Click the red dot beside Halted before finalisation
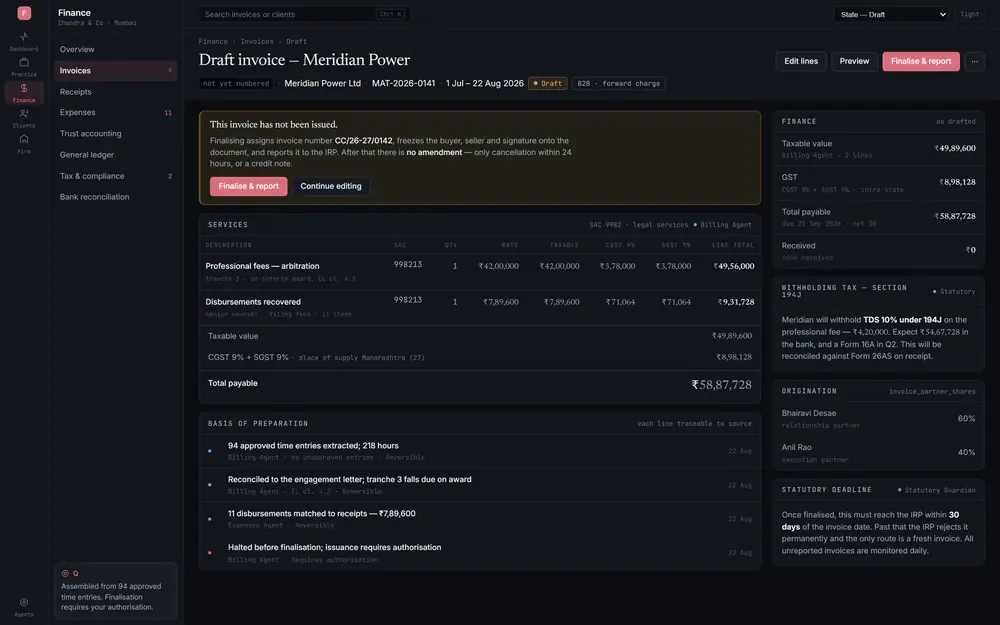The height and width of the screenshot is (625, 1000). click(210, 553)
